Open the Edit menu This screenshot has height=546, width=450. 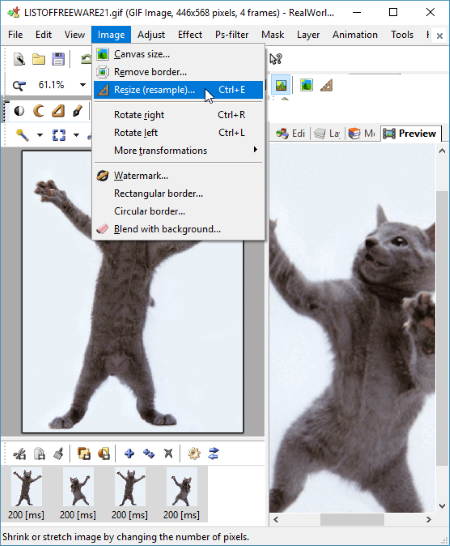tap(44, 34)
